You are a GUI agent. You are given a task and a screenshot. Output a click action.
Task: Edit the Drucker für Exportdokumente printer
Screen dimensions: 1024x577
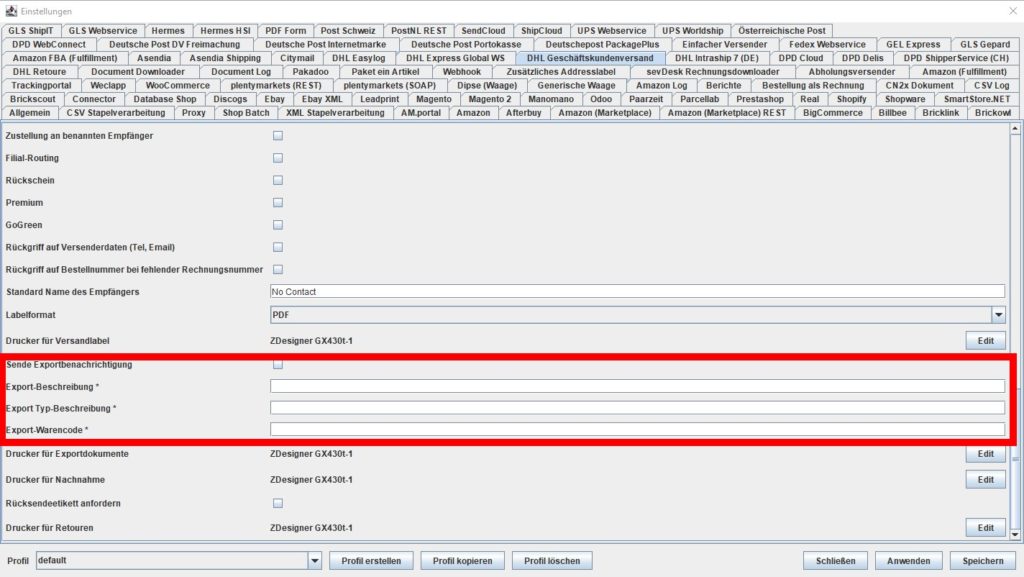[985, 454]
